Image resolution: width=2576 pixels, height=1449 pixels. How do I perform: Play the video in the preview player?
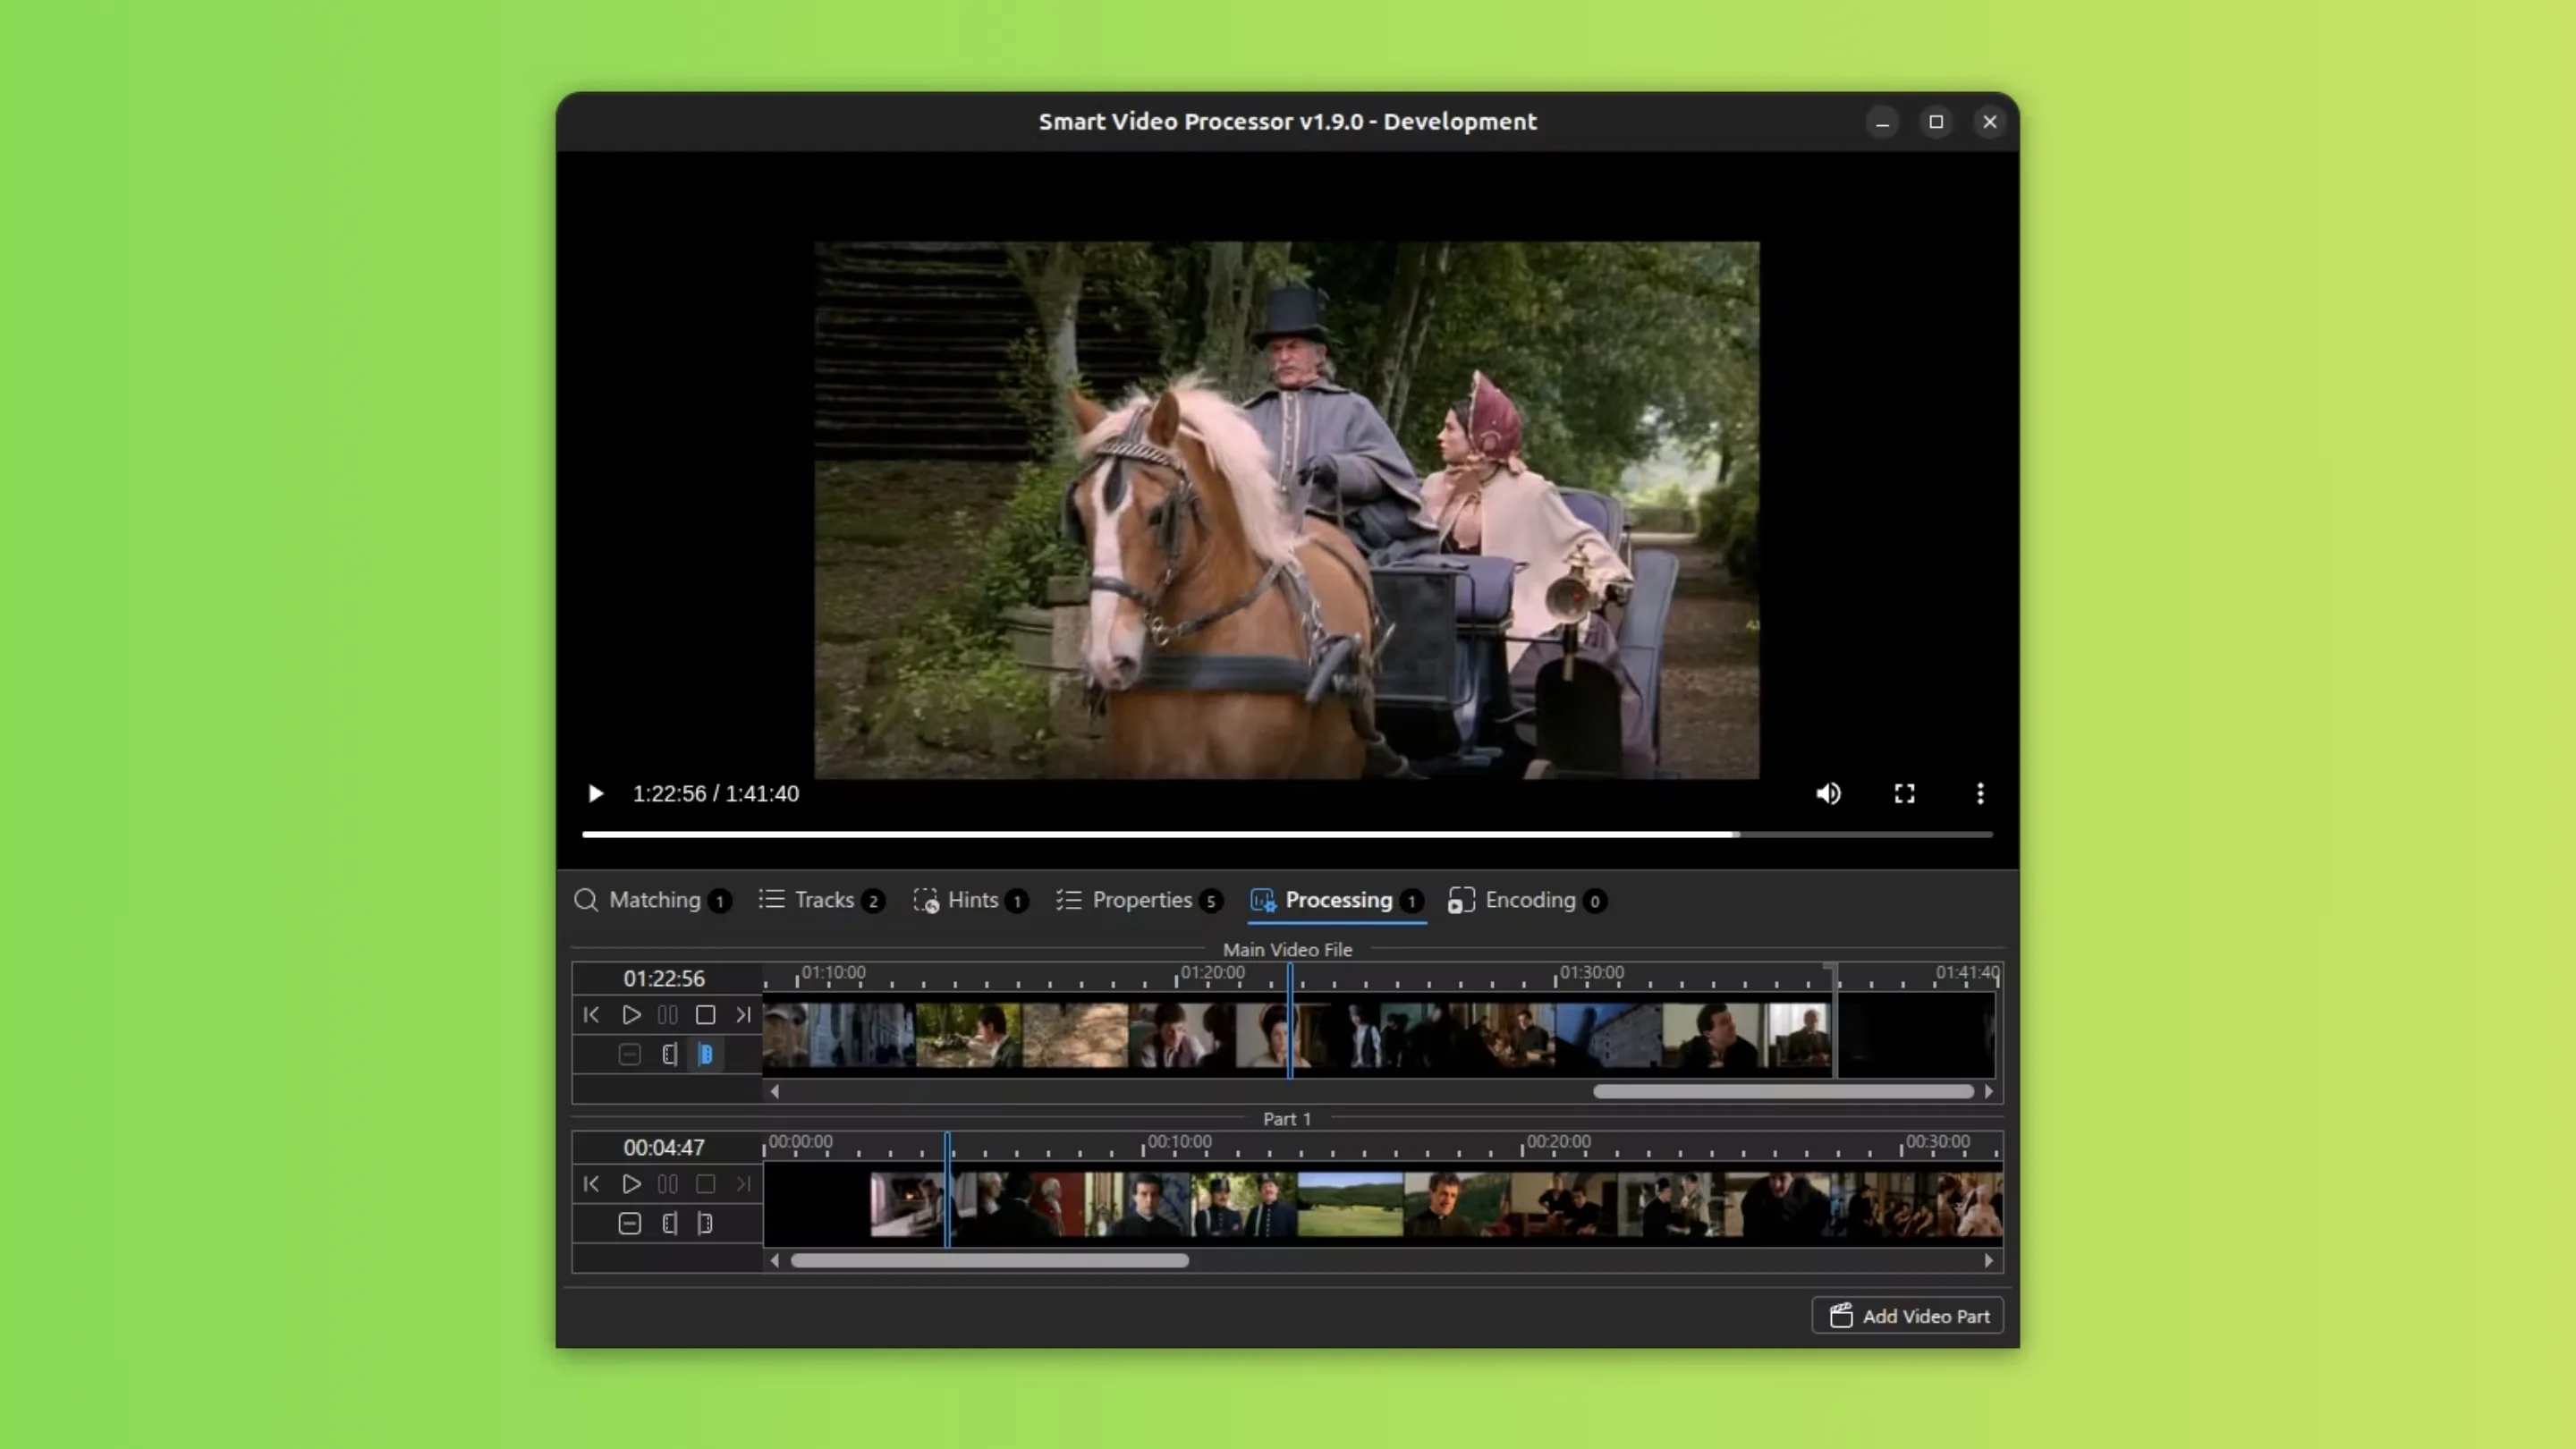(x=595, y=793)
